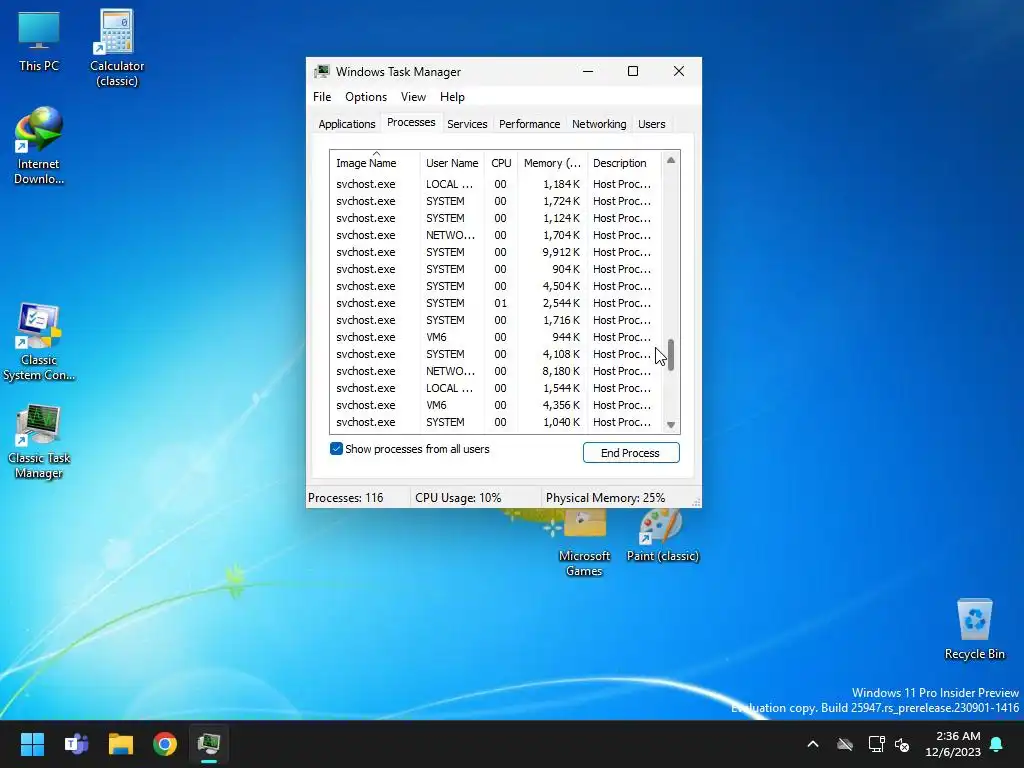This screenshot has width=1024, height=768.
Task: Open Paint (classic) desktop shortcut
Action: [x=662, y=536]
